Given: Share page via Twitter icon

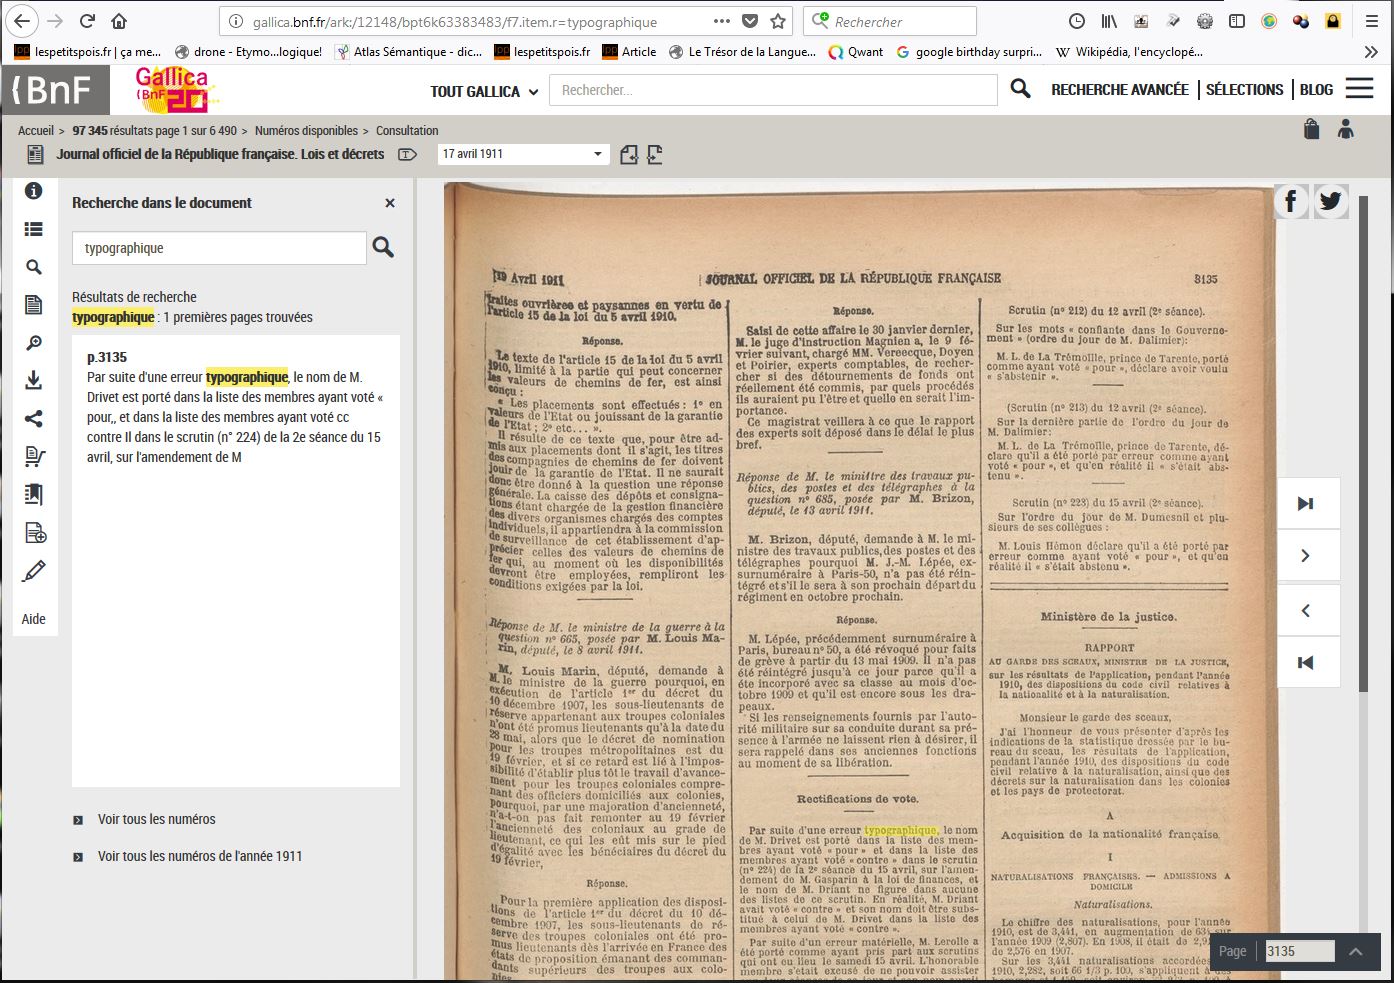Looking at the screenshot, I should [1330, 202].
